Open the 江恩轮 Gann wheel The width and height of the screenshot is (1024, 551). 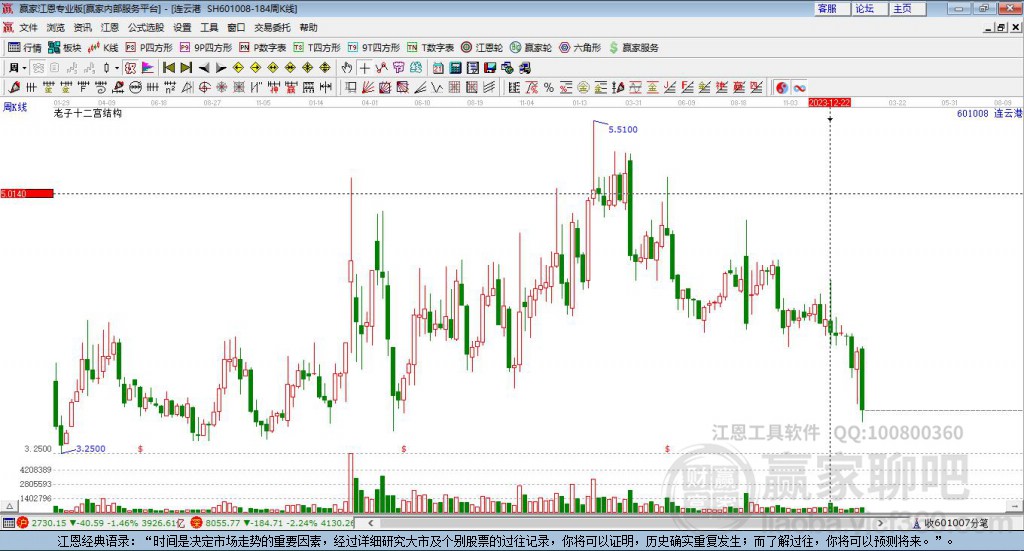pos(482,48)
